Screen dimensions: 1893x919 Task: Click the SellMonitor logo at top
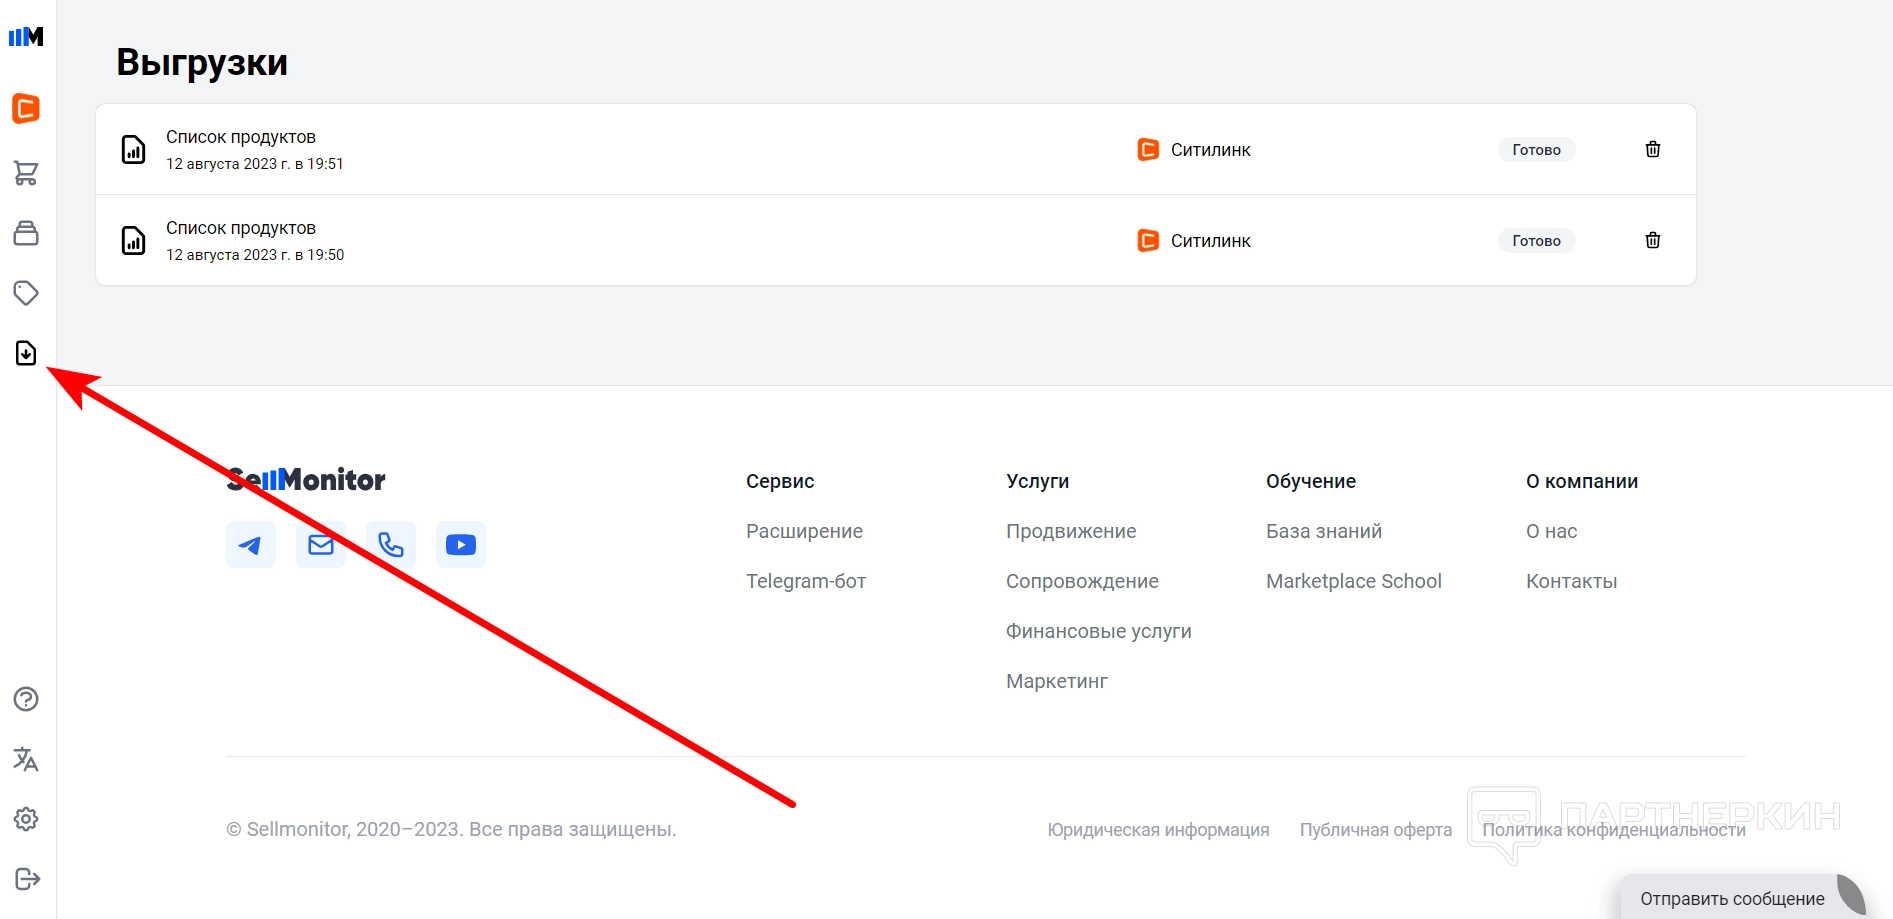[26, 37]
